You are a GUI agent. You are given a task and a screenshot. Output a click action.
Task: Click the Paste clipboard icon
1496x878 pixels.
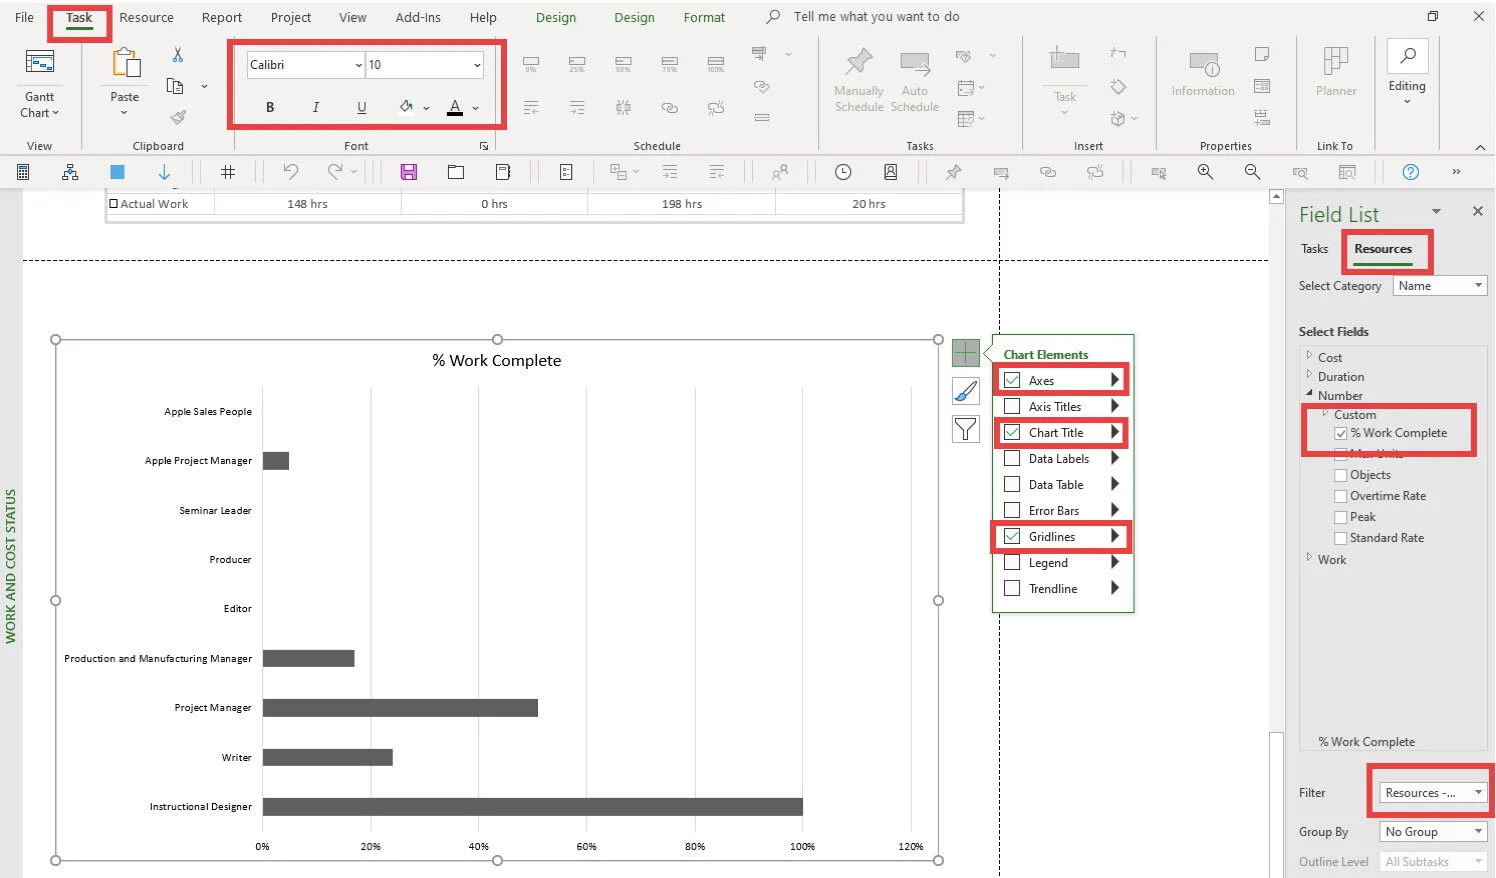[x=125, y=65]
